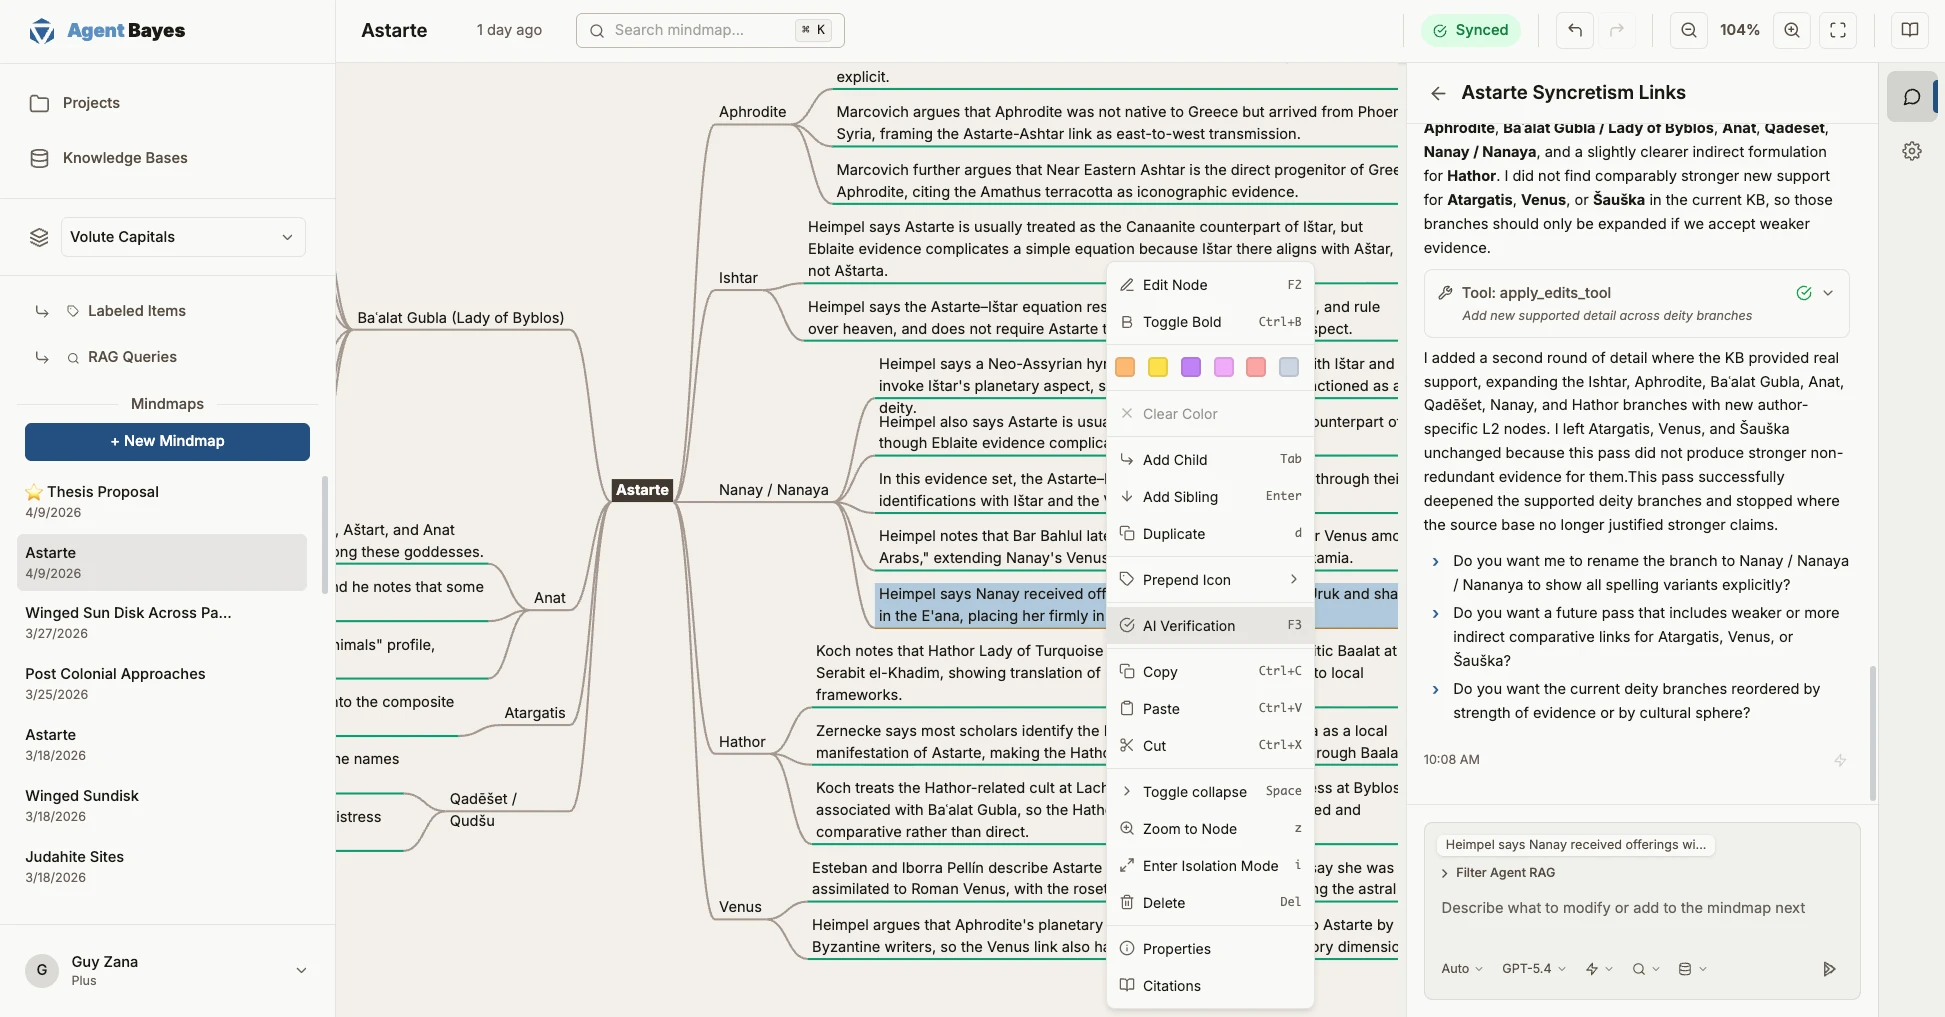This screenshot has height=1017, width=1945.
Task: Zoom out the mindmap canvas
Action: point(1688,30)
